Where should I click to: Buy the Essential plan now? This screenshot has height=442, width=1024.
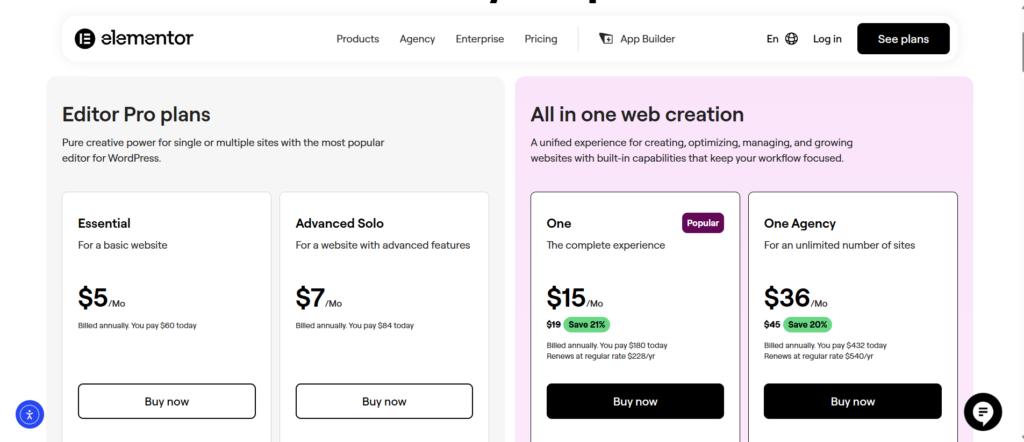pos(167,401)
